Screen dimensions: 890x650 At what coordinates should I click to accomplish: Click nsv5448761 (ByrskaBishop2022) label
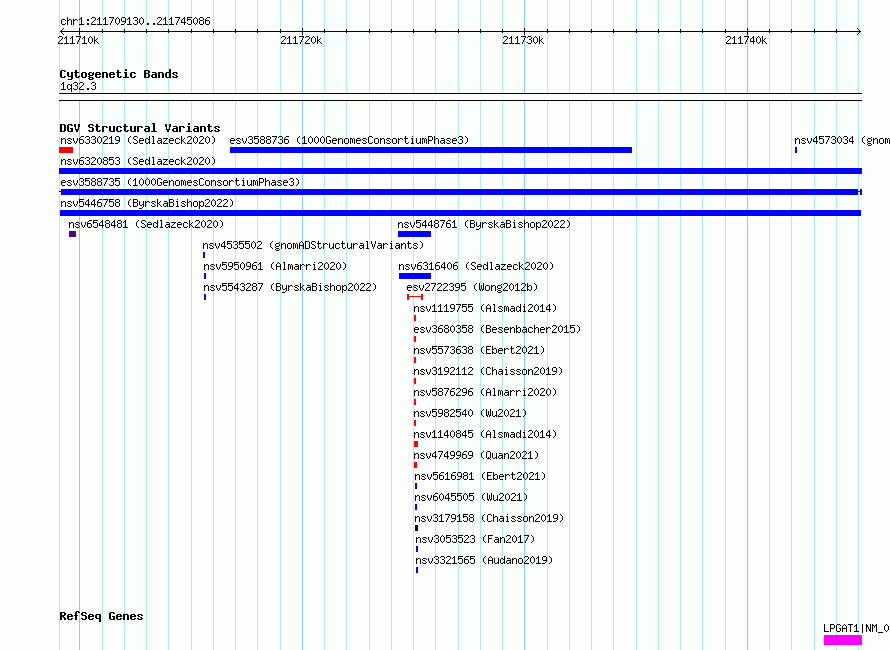coord(484,224)
